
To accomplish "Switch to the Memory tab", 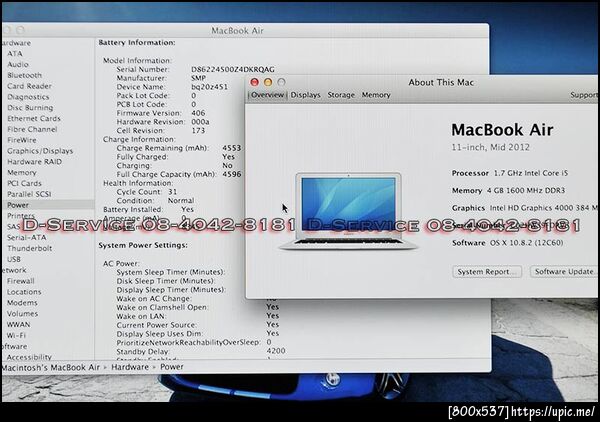I will click(x=376, y=95).
